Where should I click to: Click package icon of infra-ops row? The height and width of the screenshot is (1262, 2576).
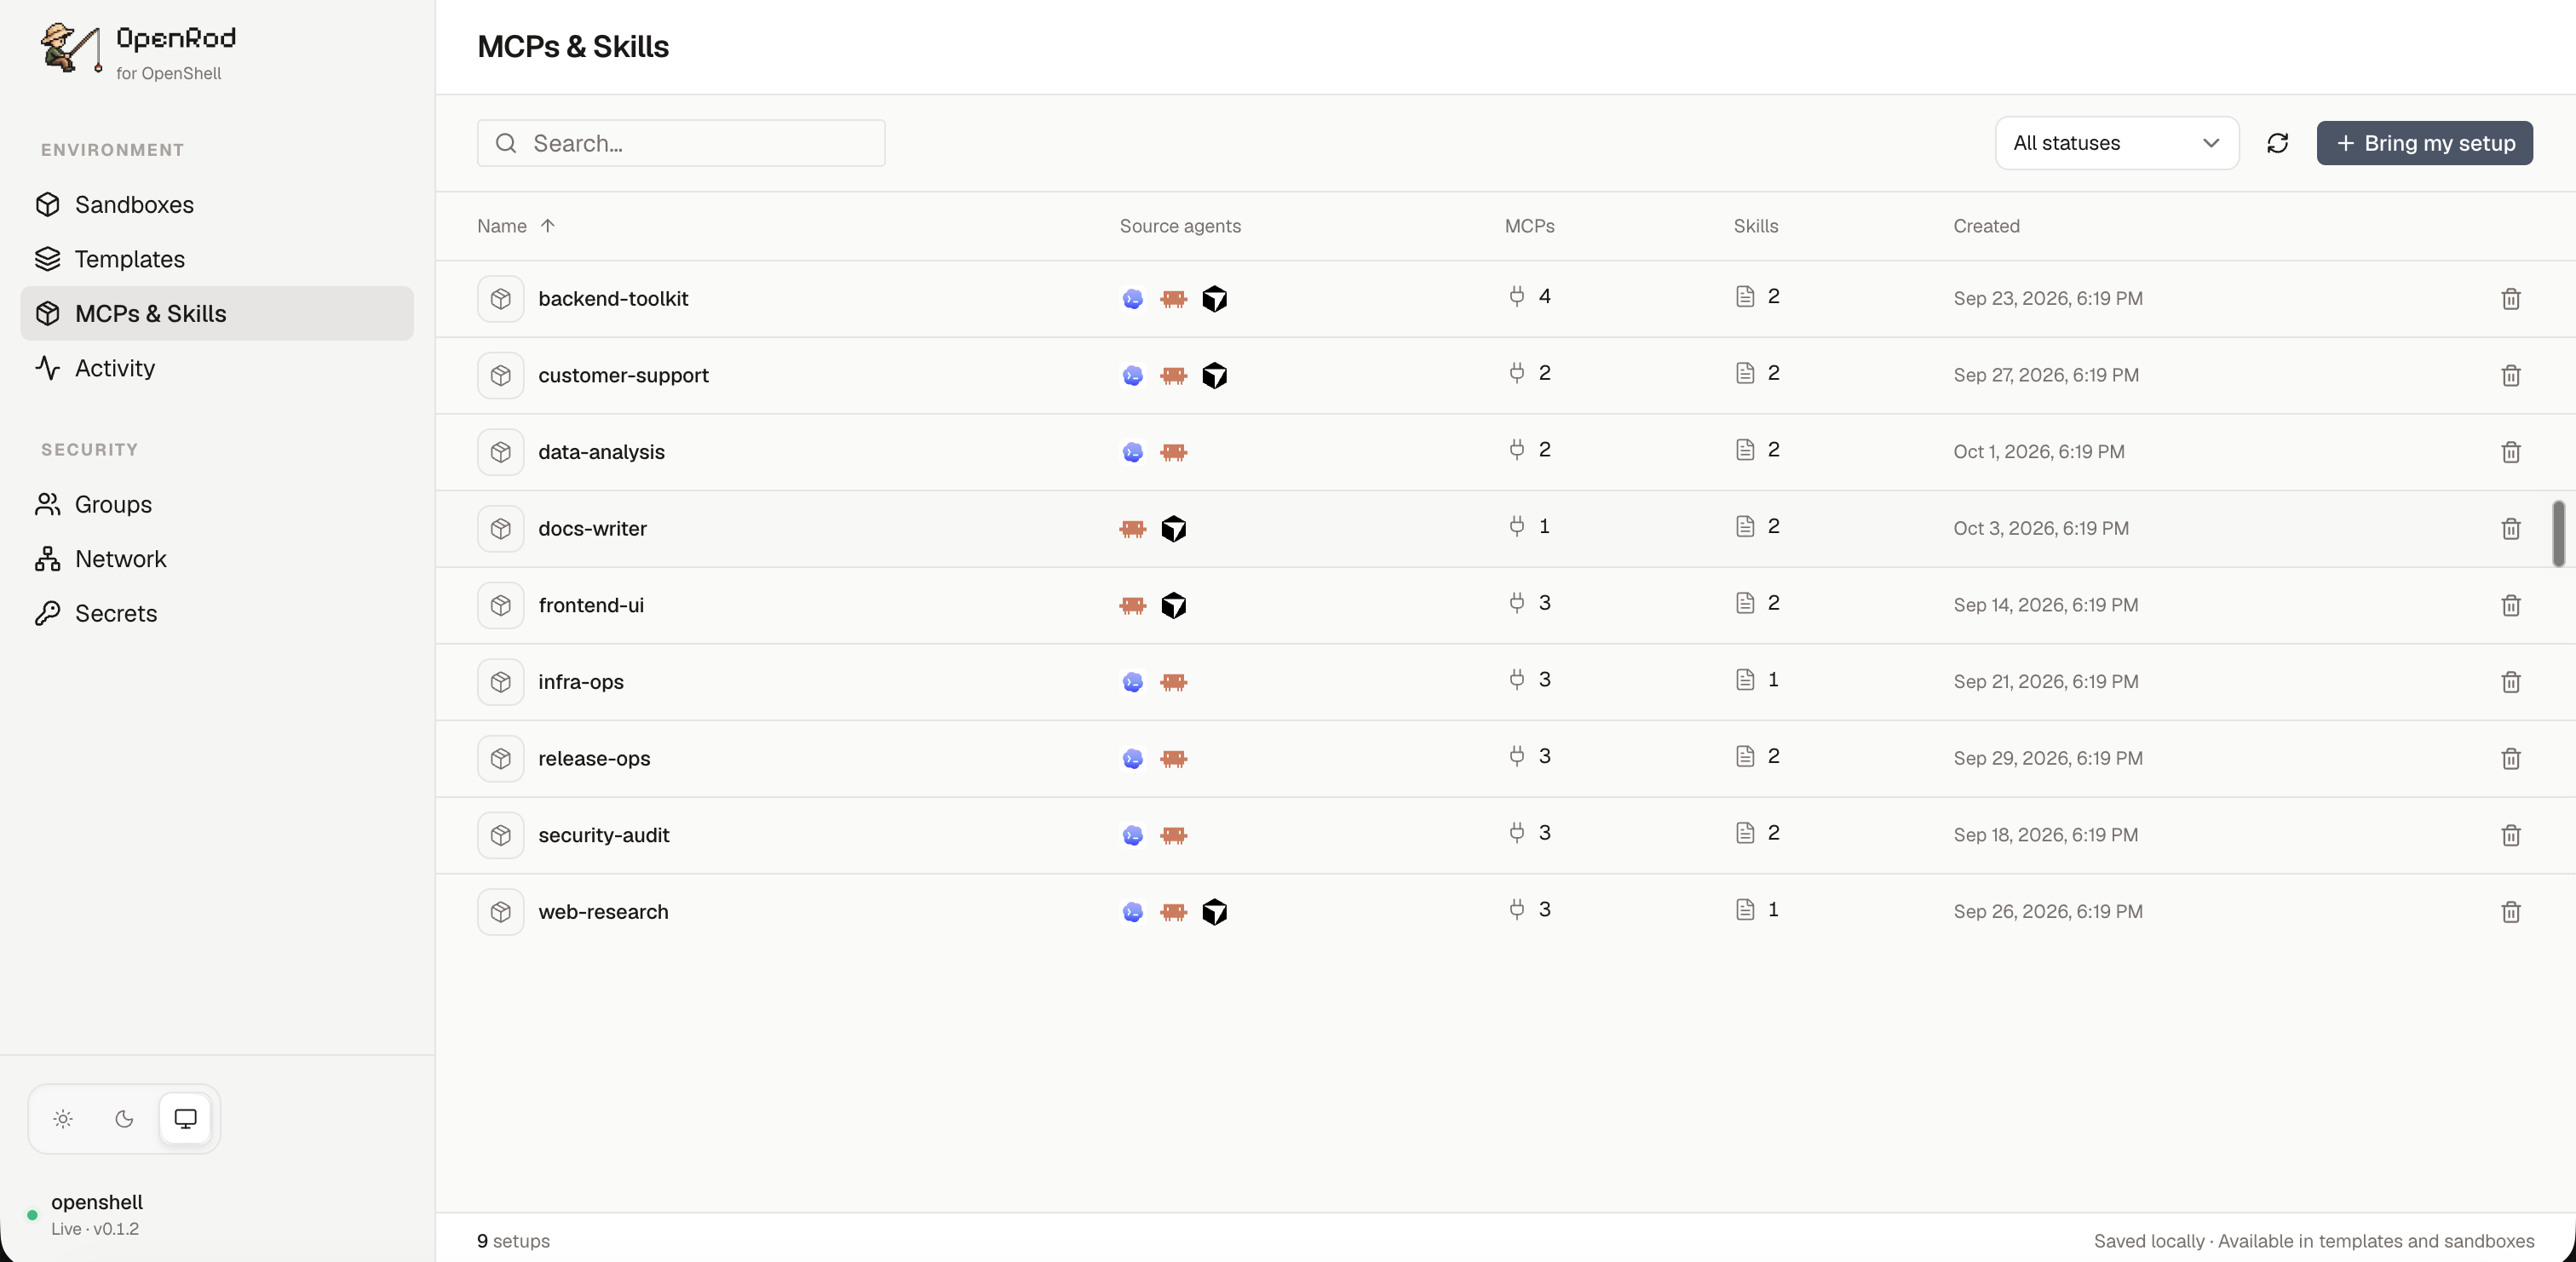[x=501, y=682]
